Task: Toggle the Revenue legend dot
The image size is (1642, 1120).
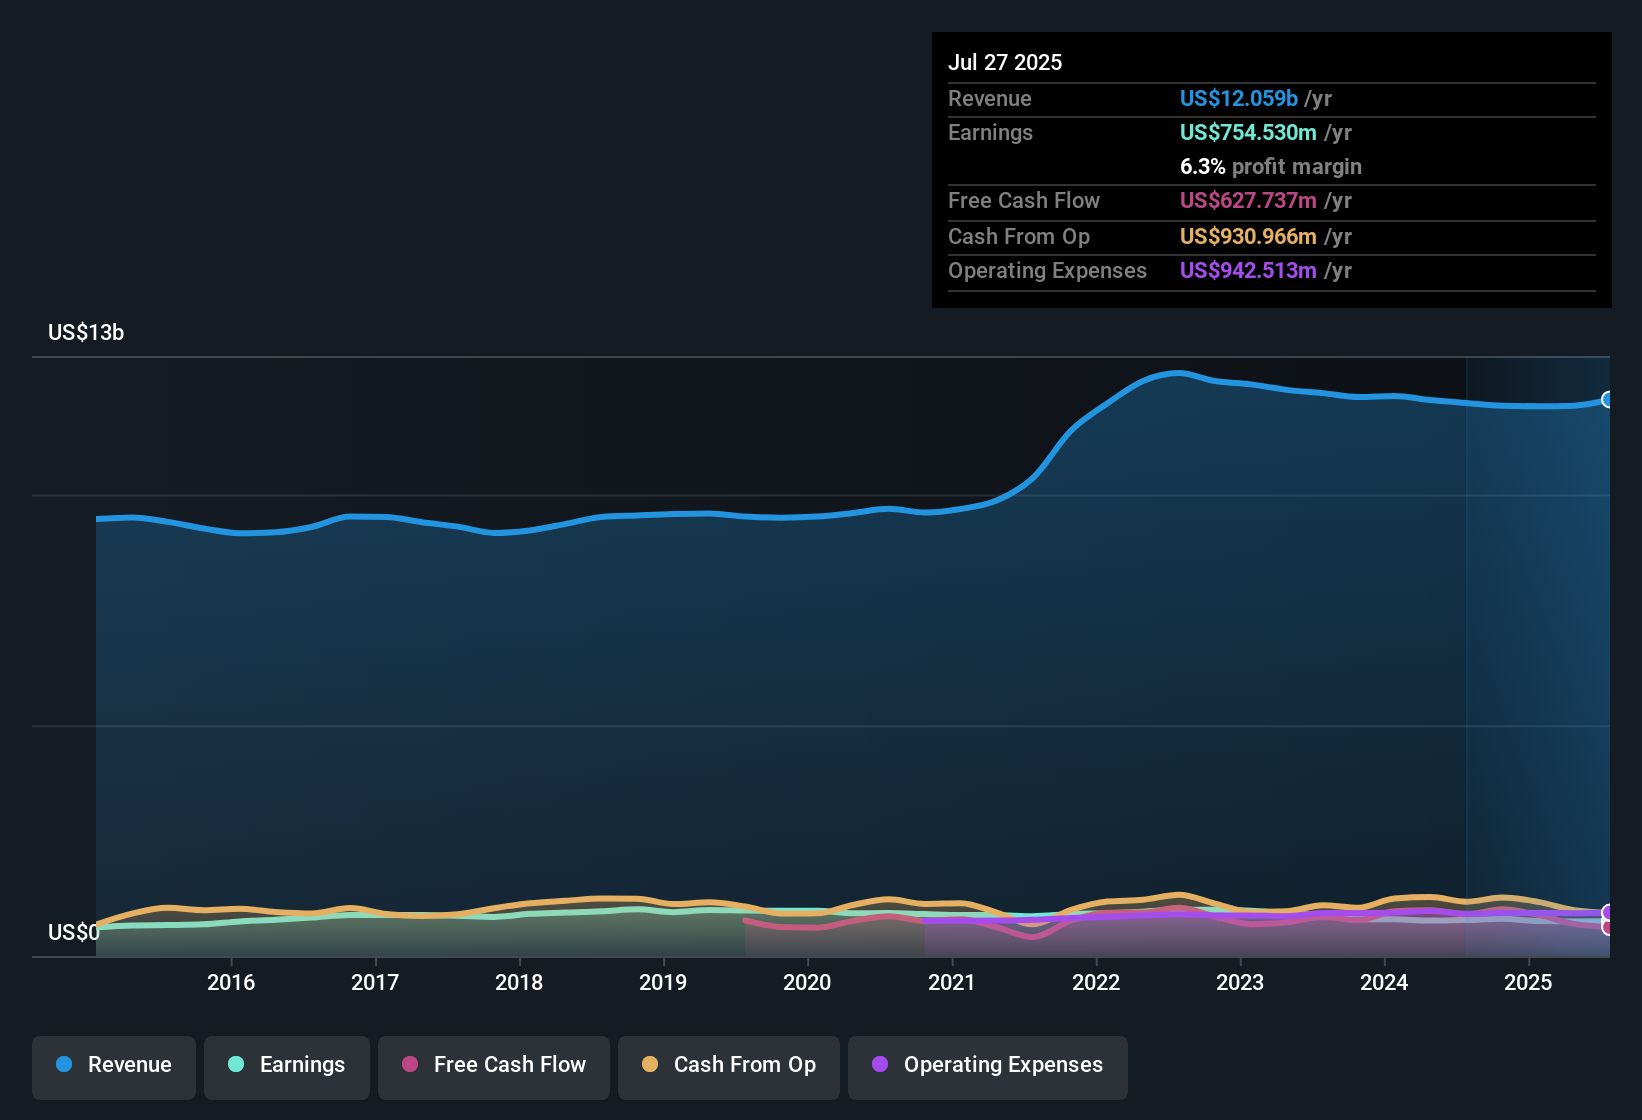Action: pos(64,1066)
